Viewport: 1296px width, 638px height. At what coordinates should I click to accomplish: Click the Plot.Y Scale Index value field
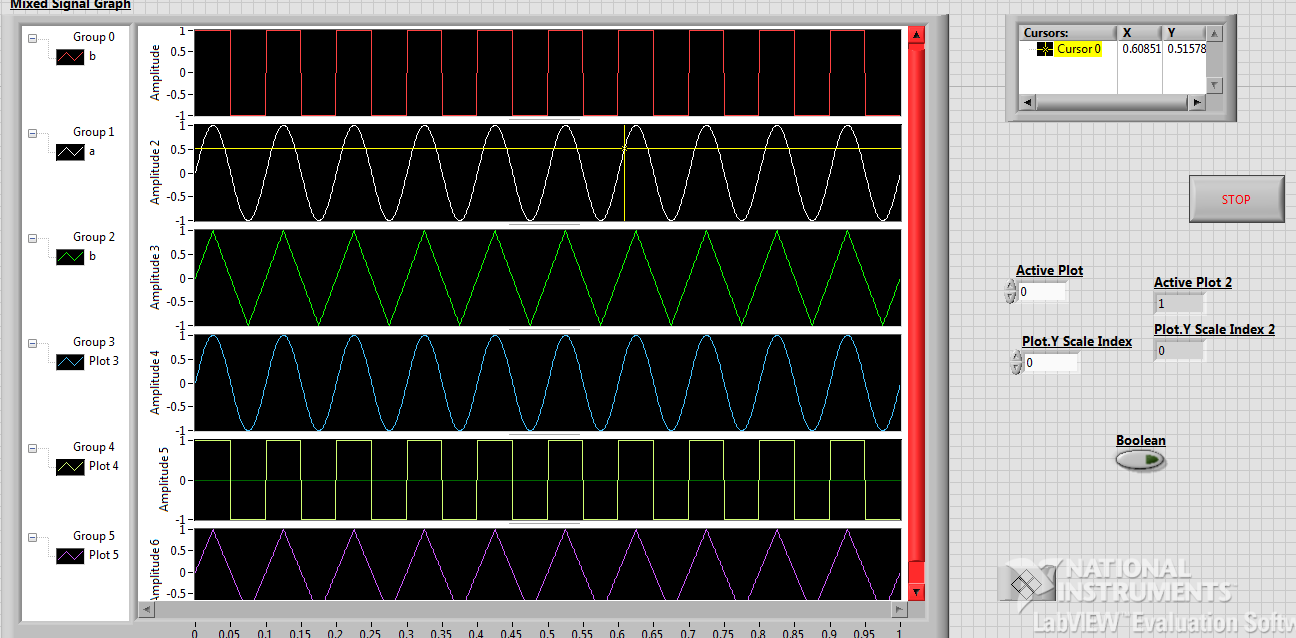pyautogui.click(x=1052, y=362)
